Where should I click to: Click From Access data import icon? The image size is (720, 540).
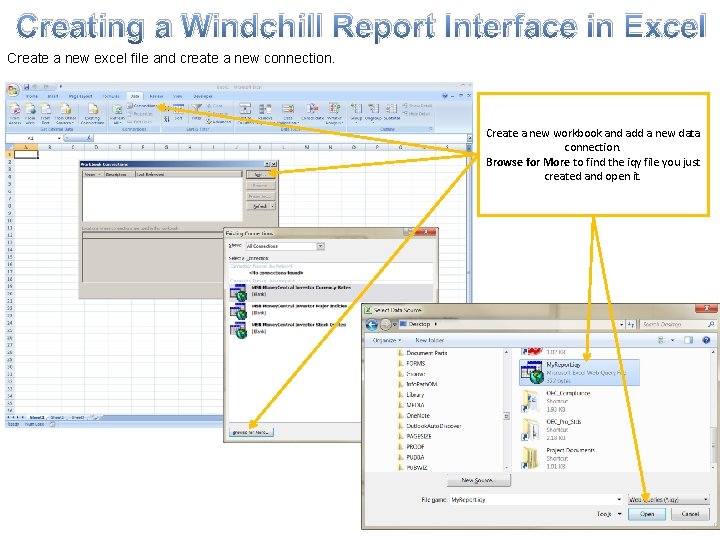tap(15, 113)
